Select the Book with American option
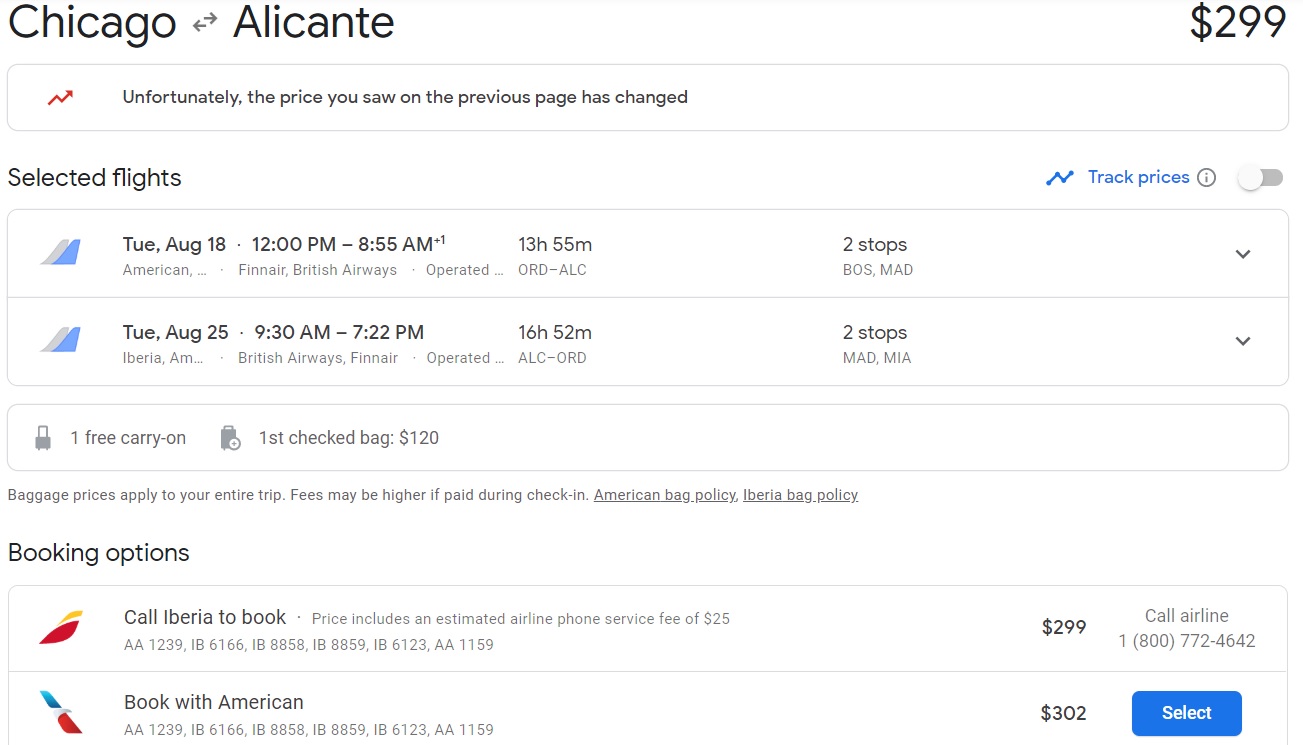 click(x=1186, y=713)
